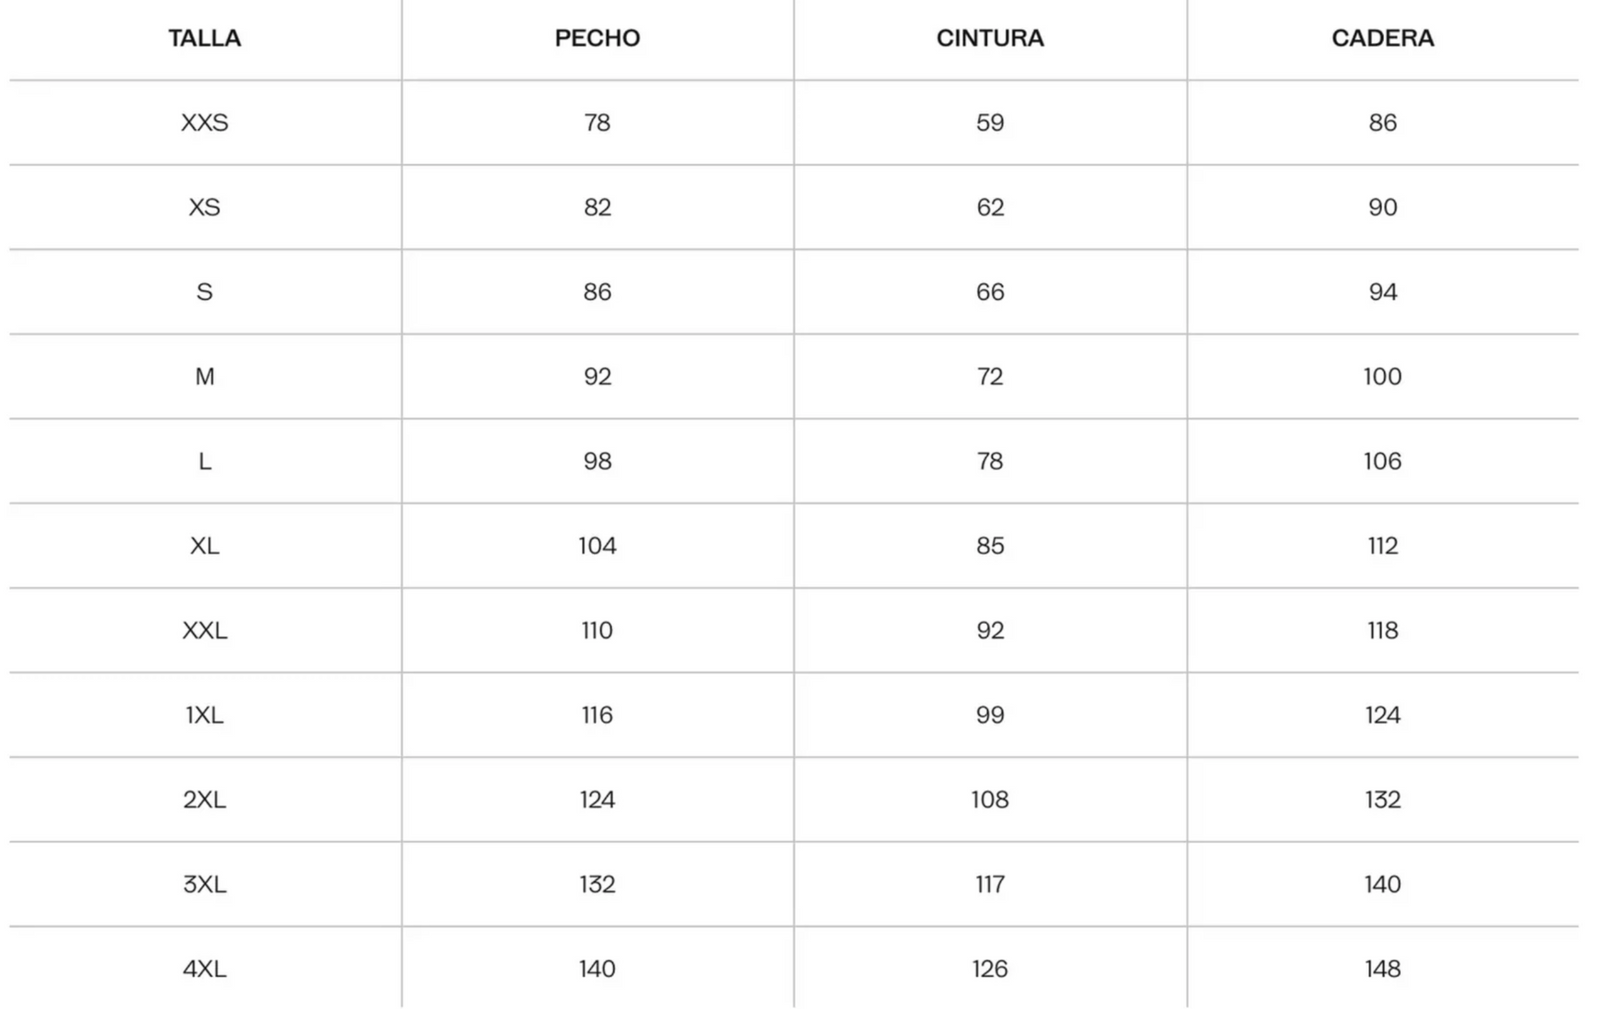Screen dimensions: 1600x1009
Task: Select the 4XL size label
Action: pyautogui.click(x=204, y=969)
